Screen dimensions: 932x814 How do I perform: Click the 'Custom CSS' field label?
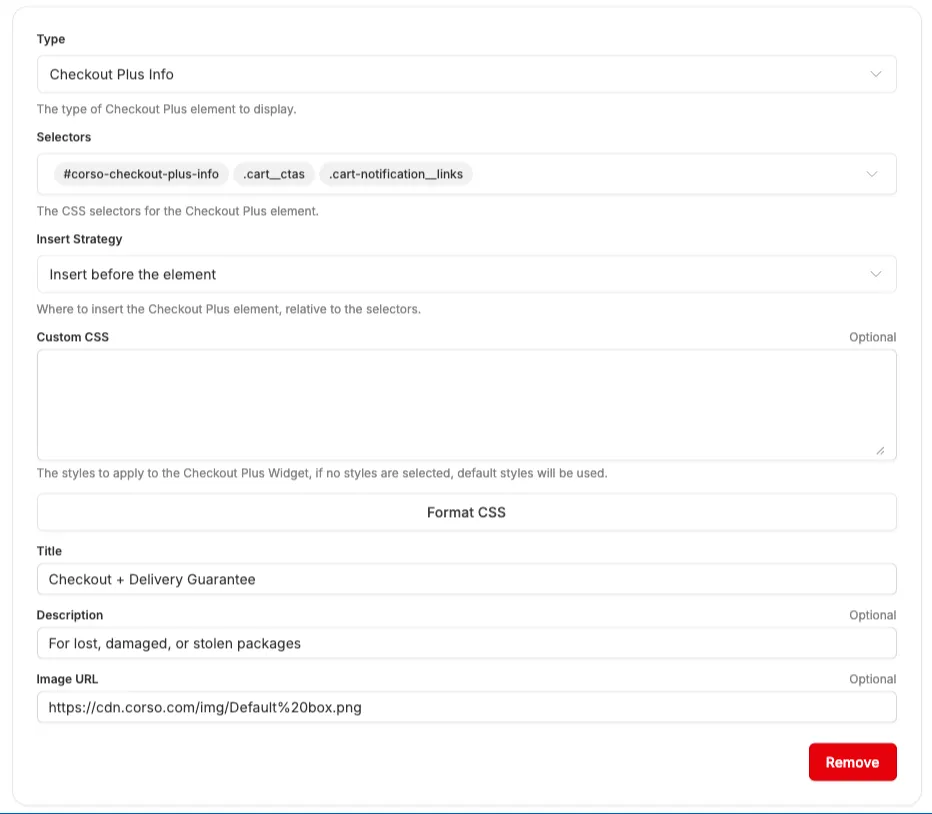click(x=73, y=337)
